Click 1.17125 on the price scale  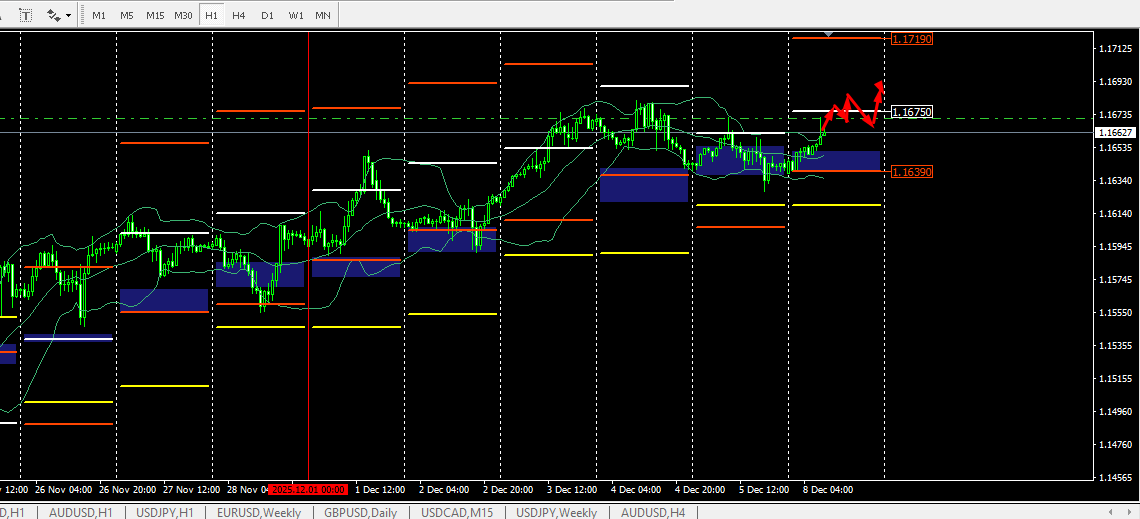1116,49
